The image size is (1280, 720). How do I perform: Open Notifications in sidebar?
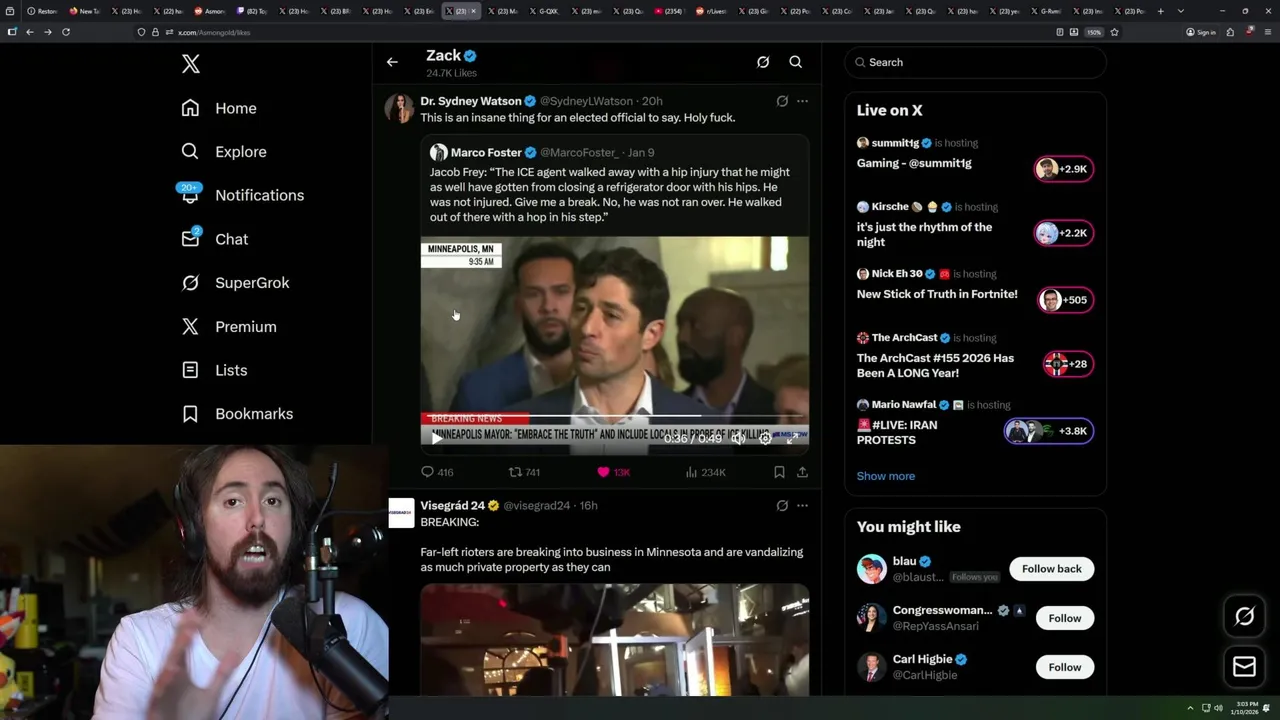[x=242, y=195]
